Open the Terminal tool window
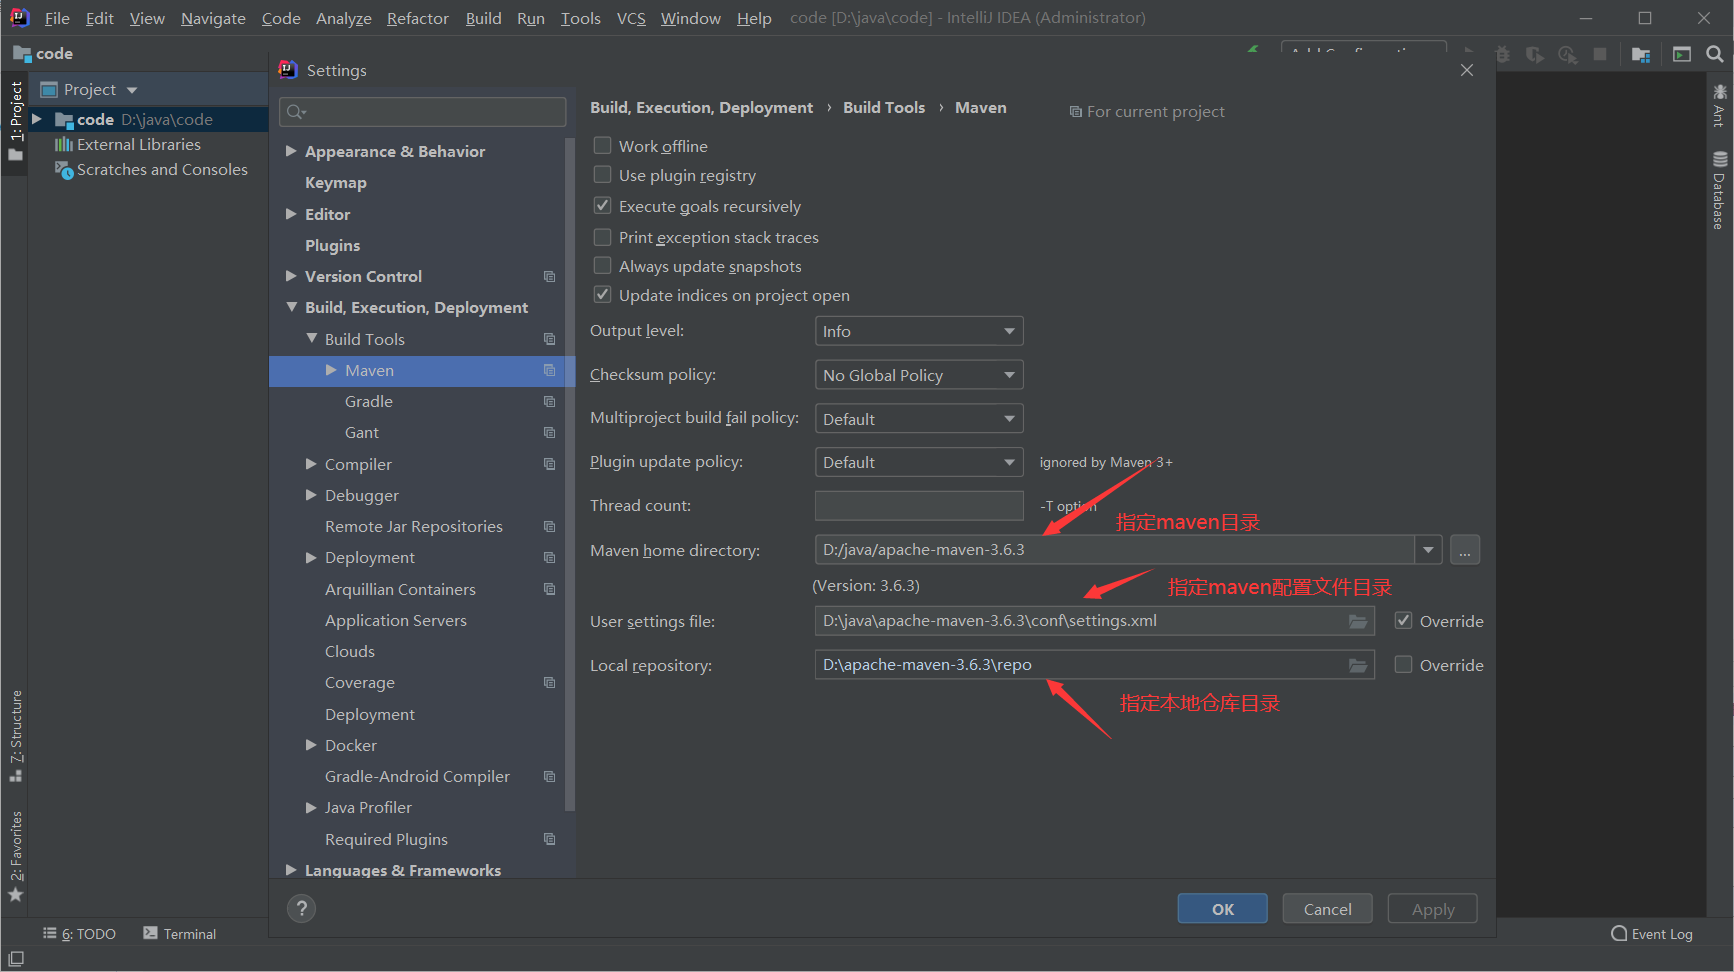 pyautogui.click(x=180, y=934)
